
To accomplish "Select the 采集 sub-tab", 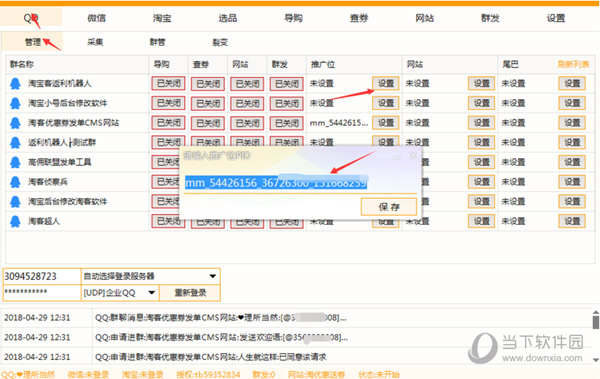I will pos(95,42).
